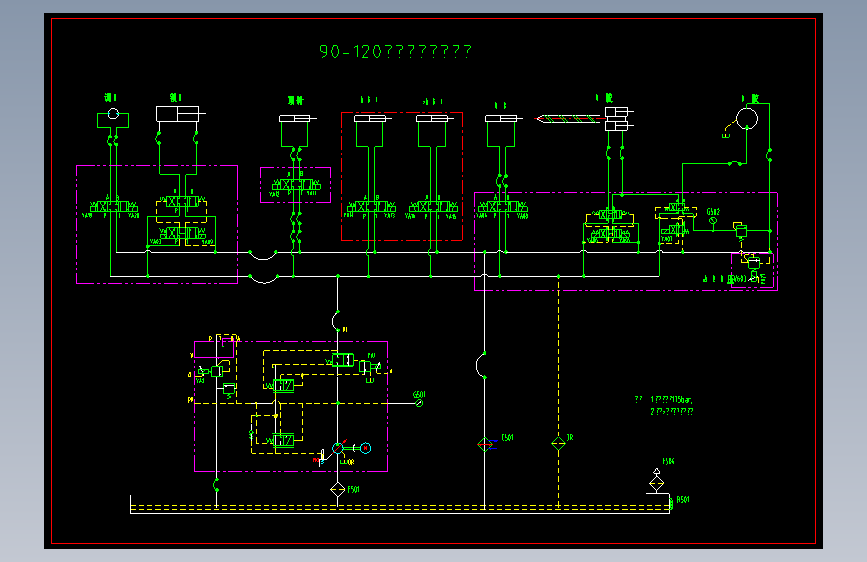The height and width of the screenshot is (562, 867).
Task: Click the air breather filter symbol above tank
Action: click(656, 481)
